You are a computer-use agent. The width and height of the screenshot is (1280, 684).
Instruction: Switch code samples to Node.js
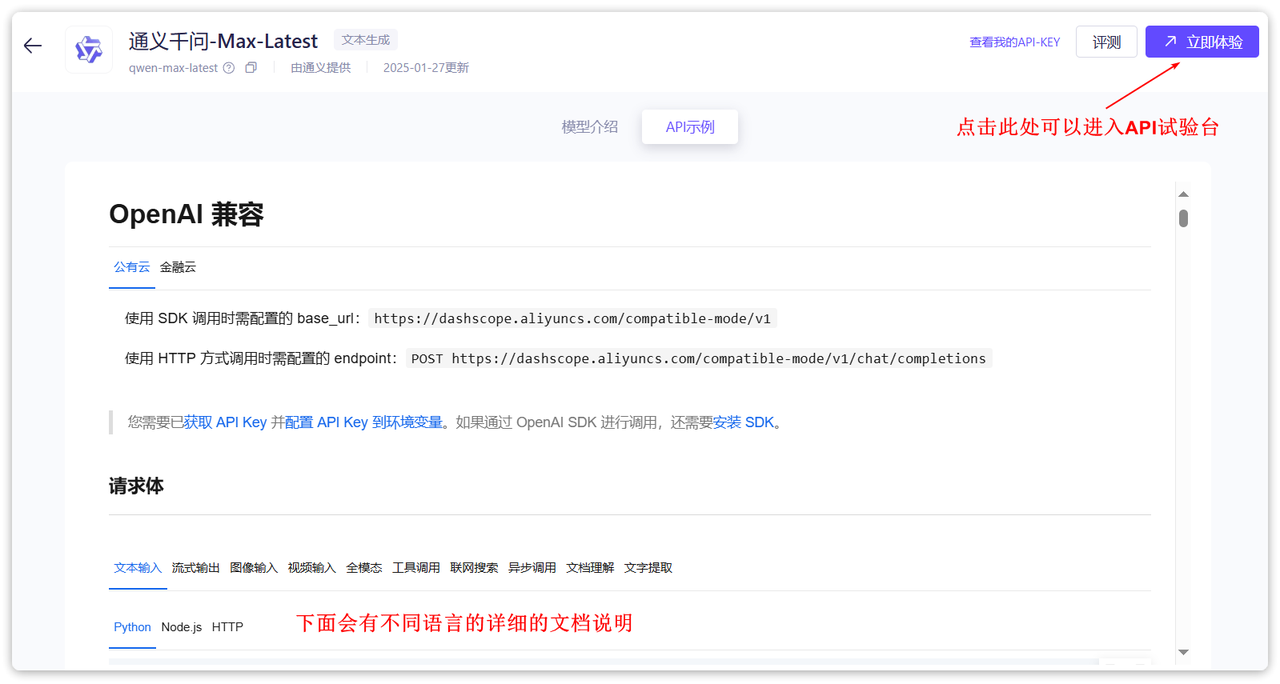click(x=181, y=626)
